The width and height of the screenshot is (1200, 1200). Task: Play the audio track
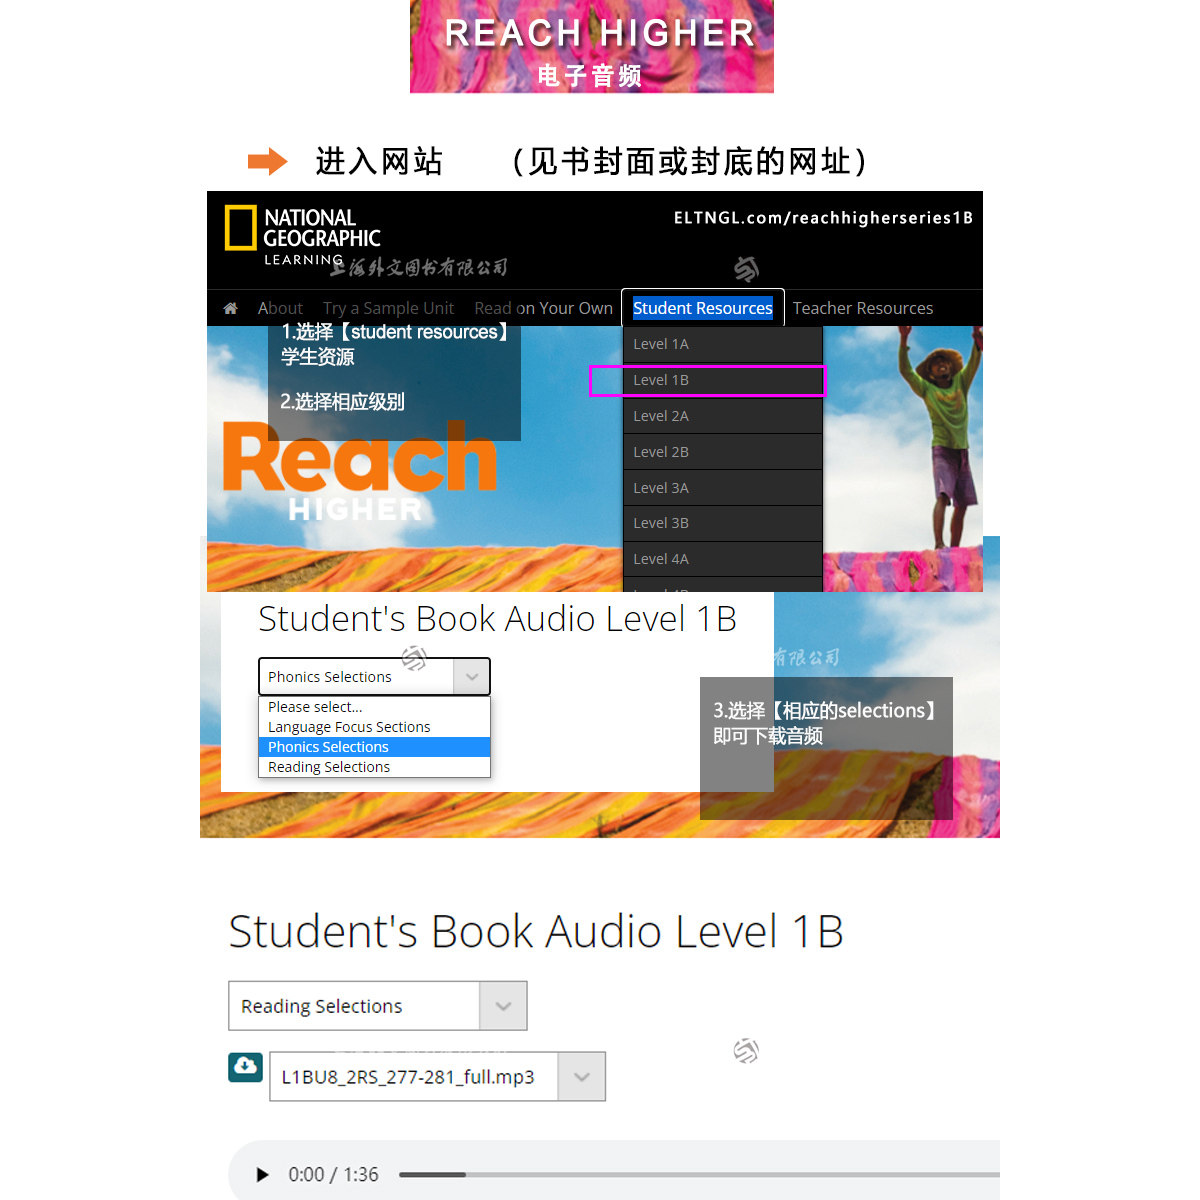[262, 1175]
